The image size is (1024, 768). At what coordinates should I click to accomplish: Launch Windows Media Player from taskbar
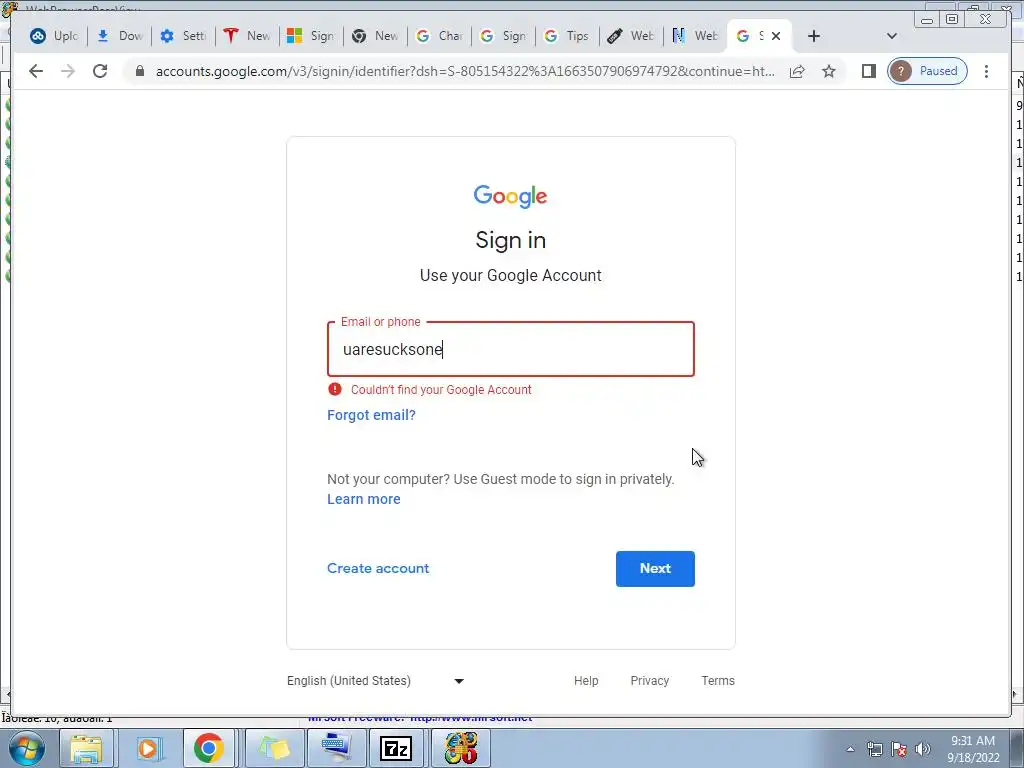pyautogui.click(x=148, y=748)
